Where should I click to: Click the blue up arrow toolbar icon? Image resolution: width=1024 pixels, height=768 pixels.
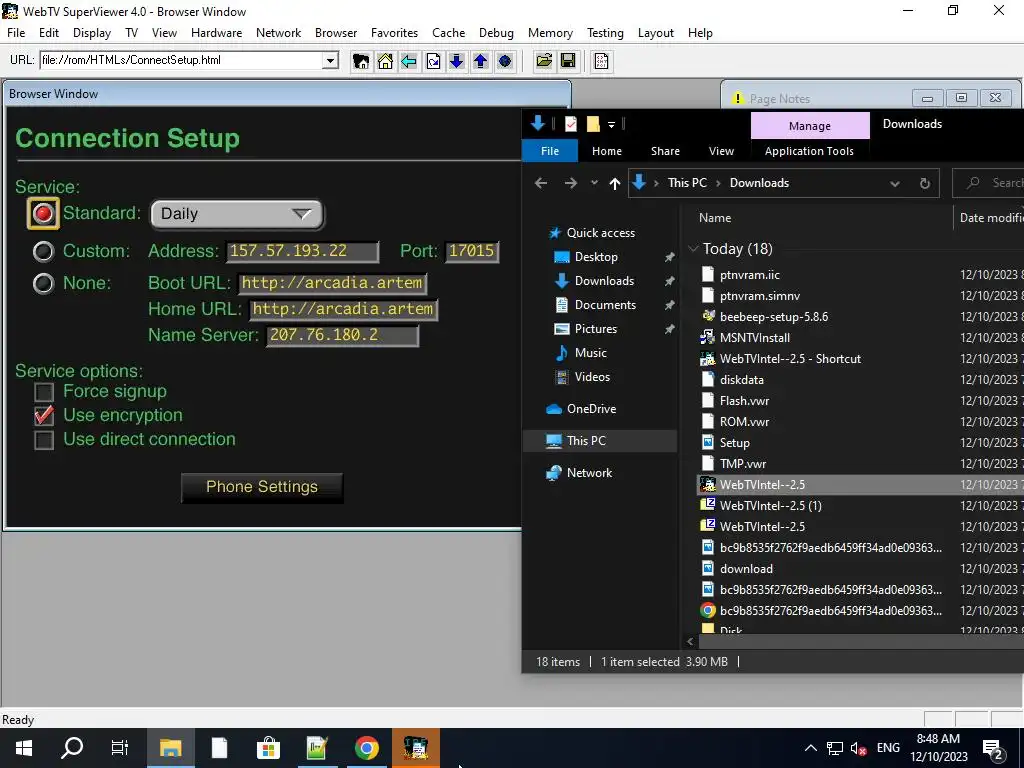pos(481,61)
